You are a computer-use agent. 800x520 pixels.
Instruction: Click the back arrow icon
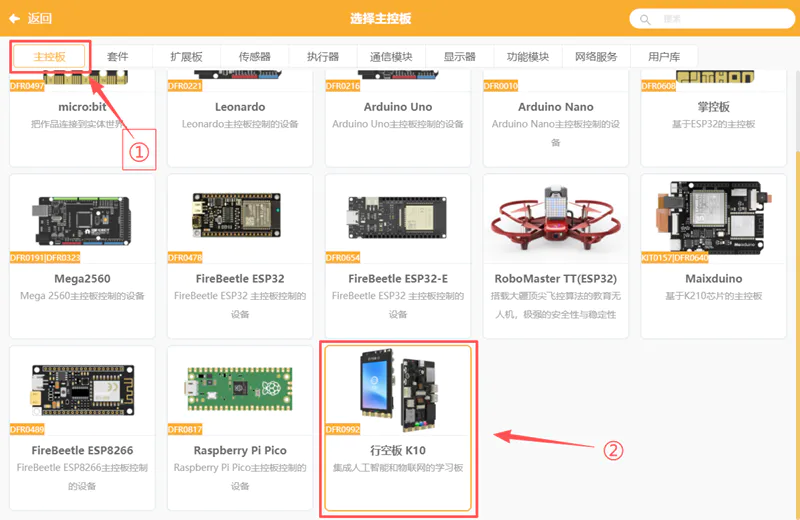click(14, 19)
